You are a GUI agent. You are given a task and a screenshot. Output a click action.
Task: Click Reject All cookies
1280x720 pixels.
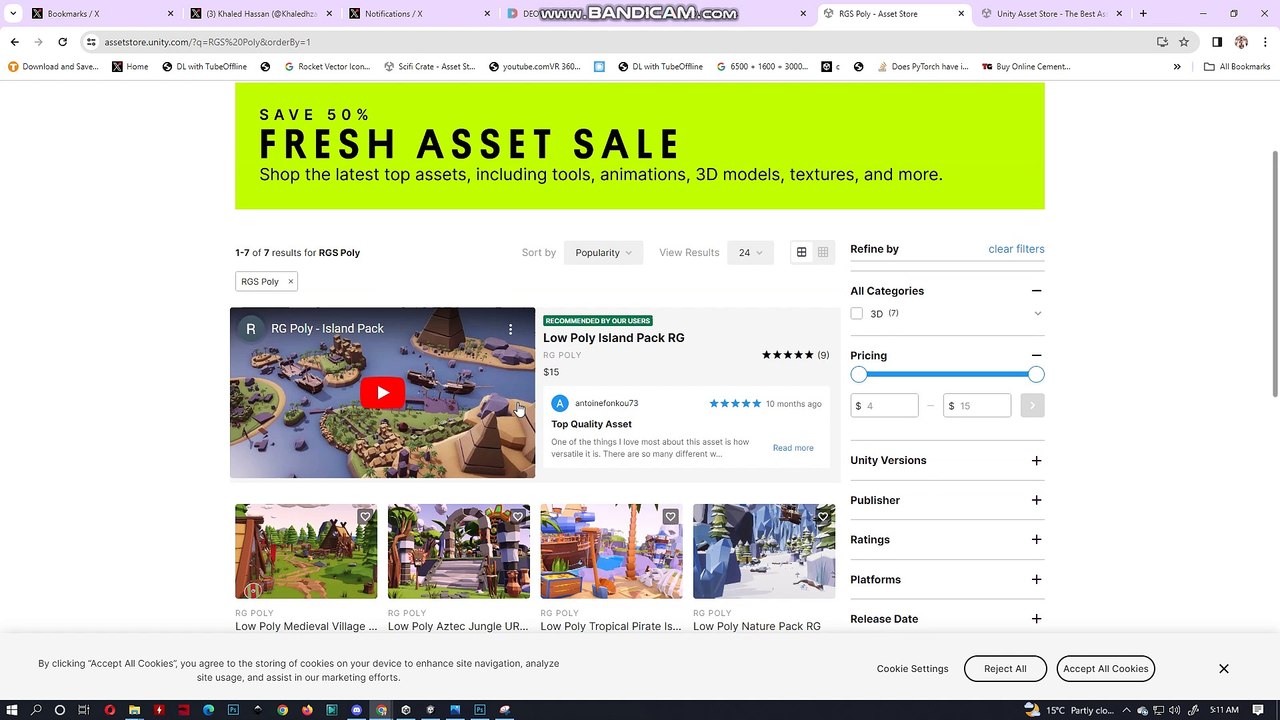(x=1005, y=669)
